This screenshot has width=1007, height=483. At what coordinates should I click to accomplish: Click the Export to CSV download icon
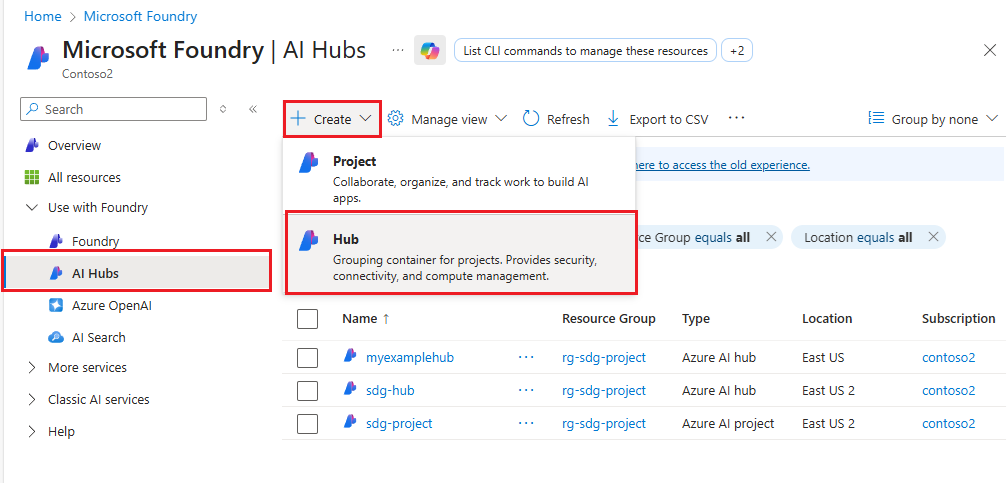613,119
